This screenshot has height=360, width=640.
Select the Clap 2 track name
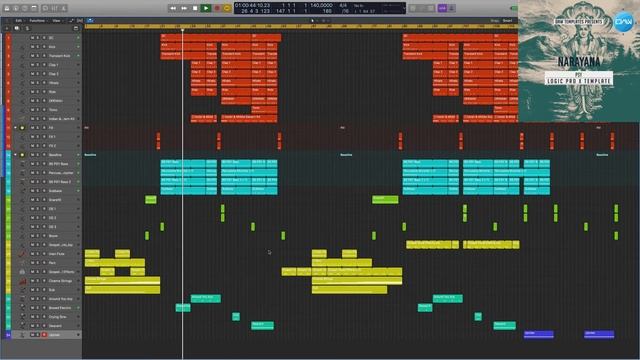[53, 74]
